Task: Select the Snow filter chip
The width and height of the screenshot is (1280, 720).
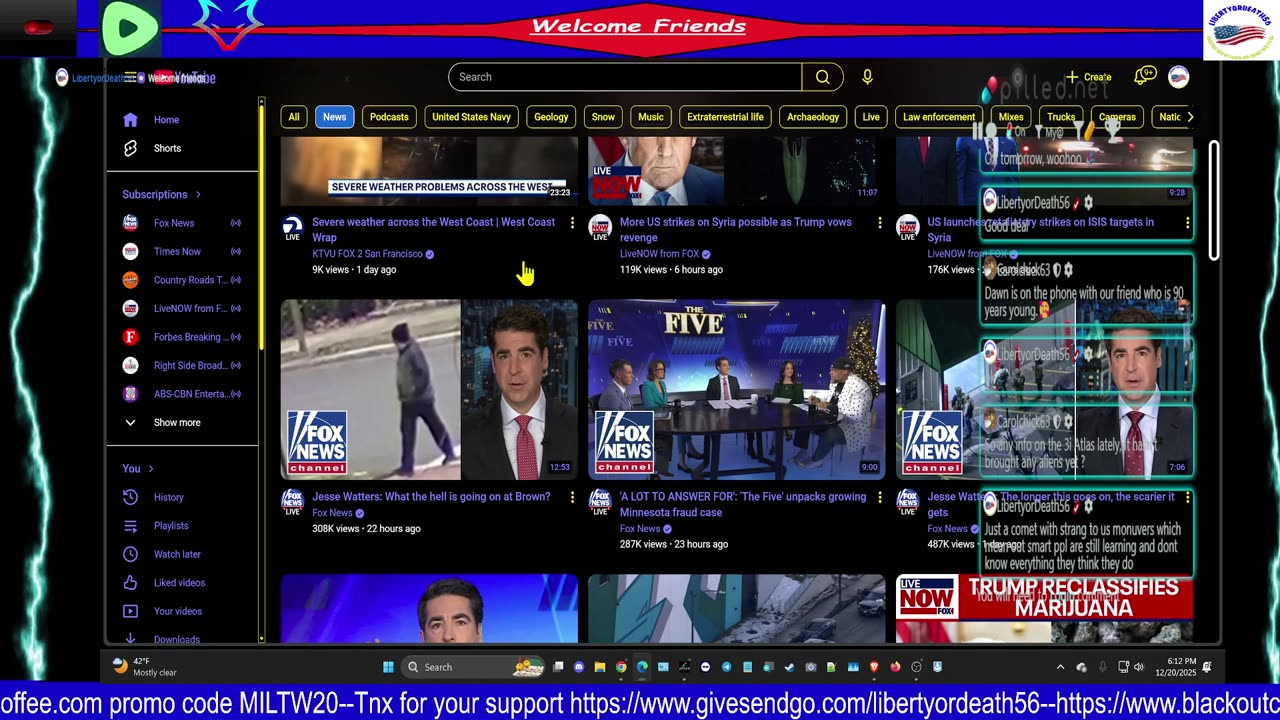Action: coord(603,117)
